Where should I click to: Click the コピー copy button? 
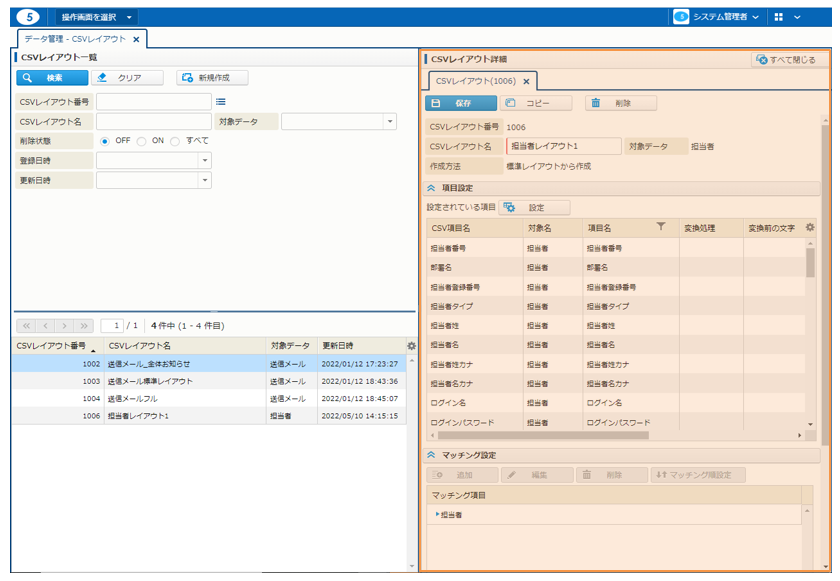(537, 103)
